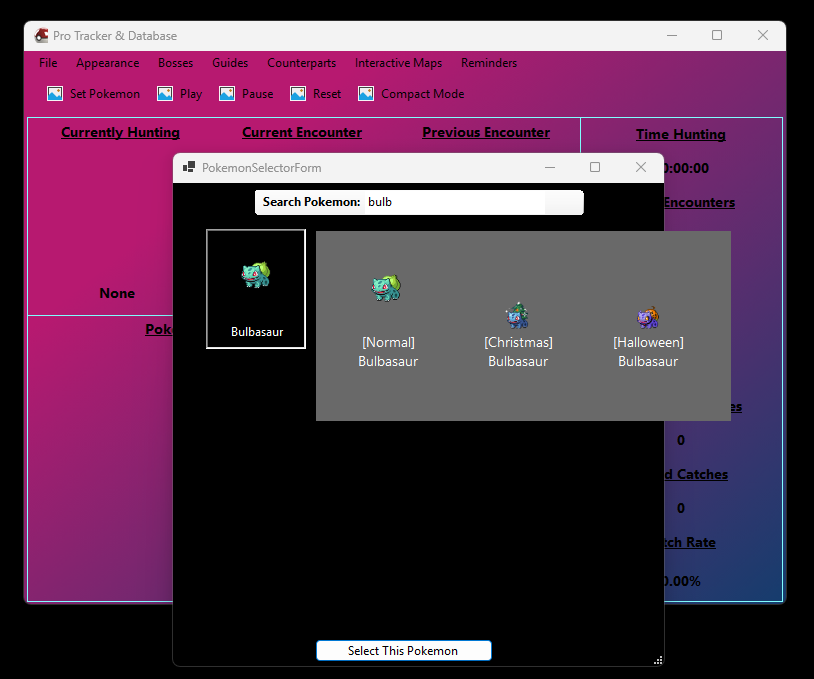
Task: Click the [Christmas] Bulbasaur label
Action: point(518,352)
